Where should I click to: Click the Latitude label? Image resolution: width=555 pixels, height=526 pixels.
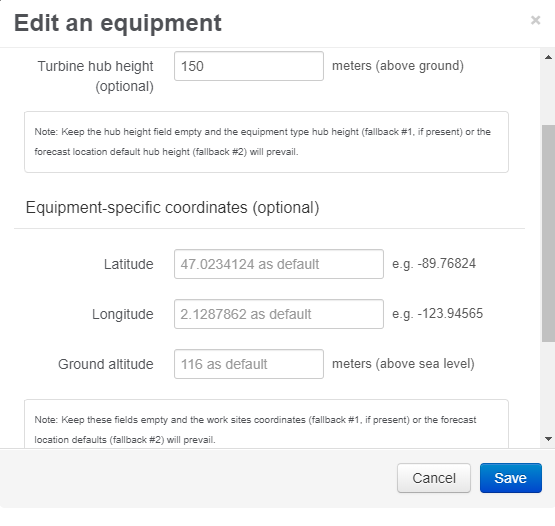point(128,264)
